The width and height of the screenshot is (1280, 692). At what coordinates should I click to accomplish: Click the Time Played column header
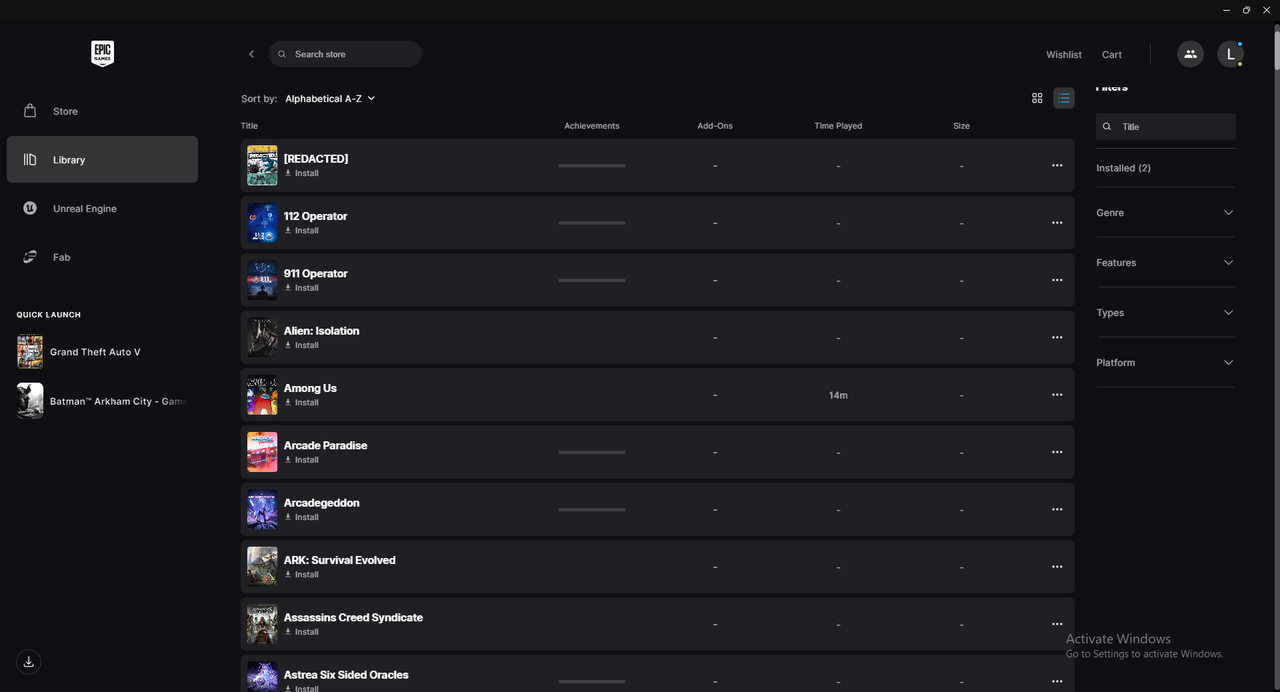(838, 126)
